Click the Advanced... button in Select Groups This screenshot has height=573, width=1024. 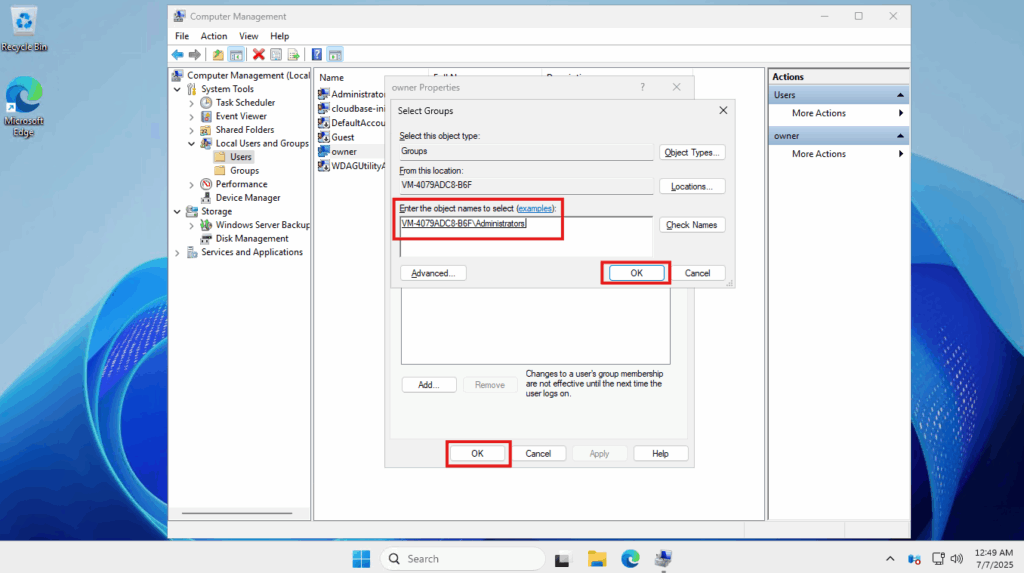433,273
